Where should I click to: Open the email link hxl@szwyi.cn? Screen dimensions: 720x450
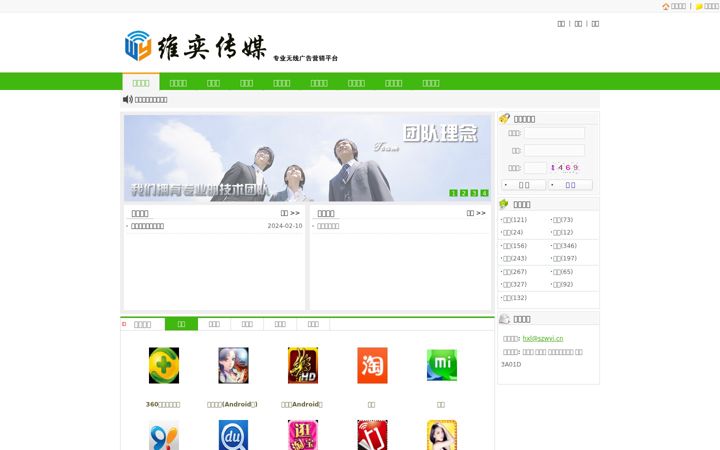pos(543,338)
